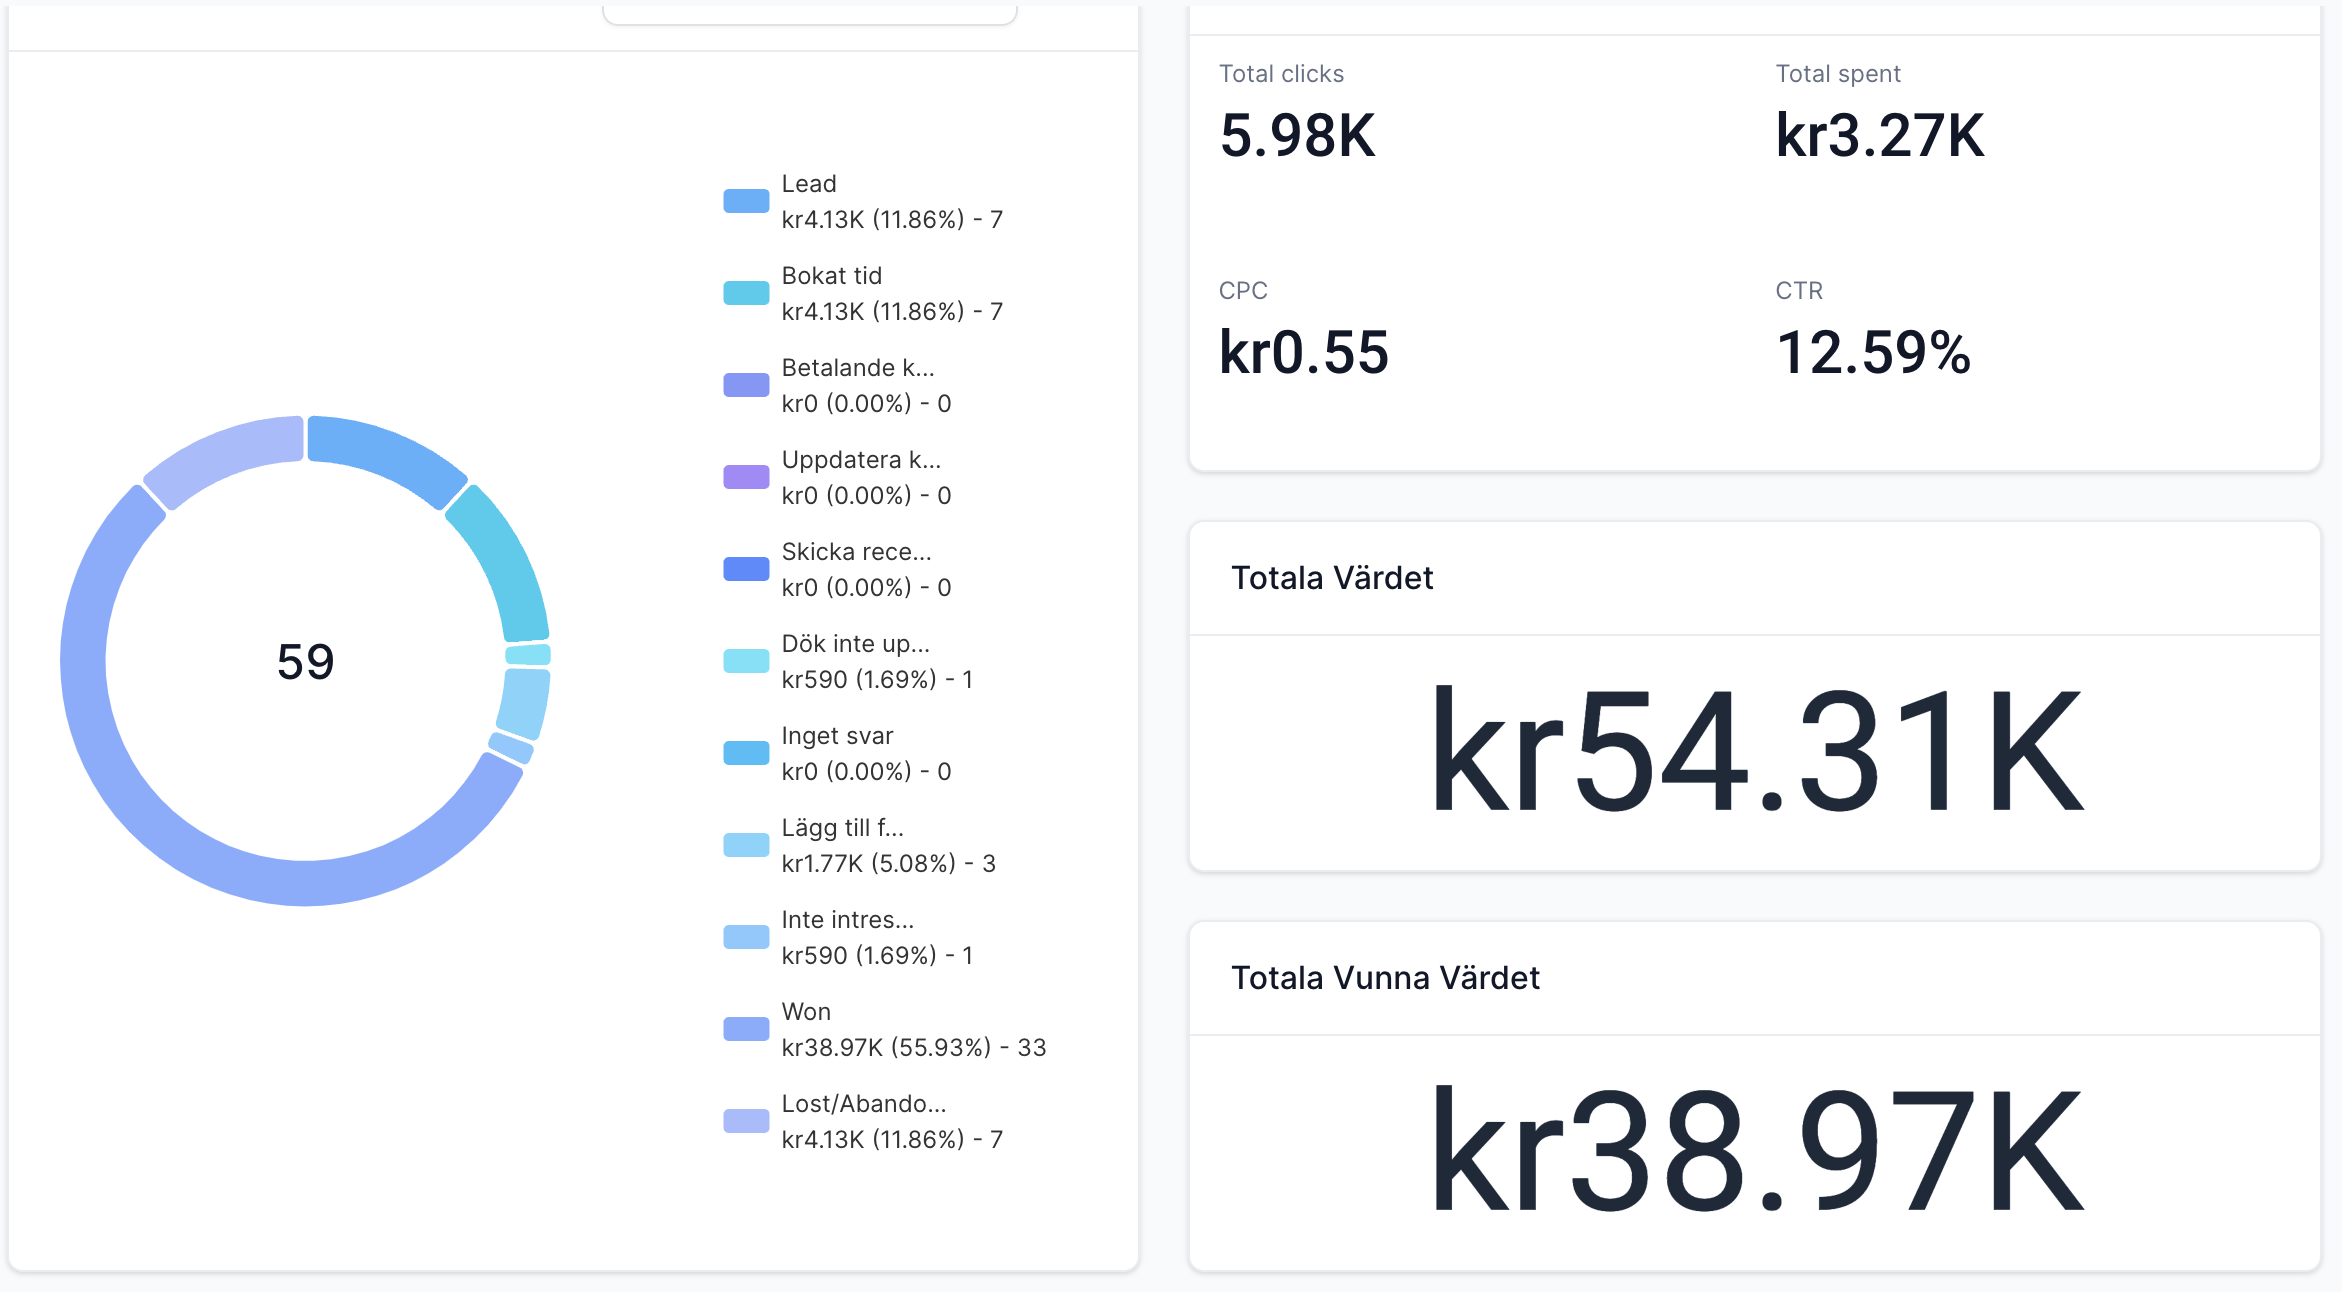Image resolution: width=2342 pixels, height=1292 pixels.
Task: Click the Lost/Abando... legend color swatch
Action: click(x=746, y=1121)
